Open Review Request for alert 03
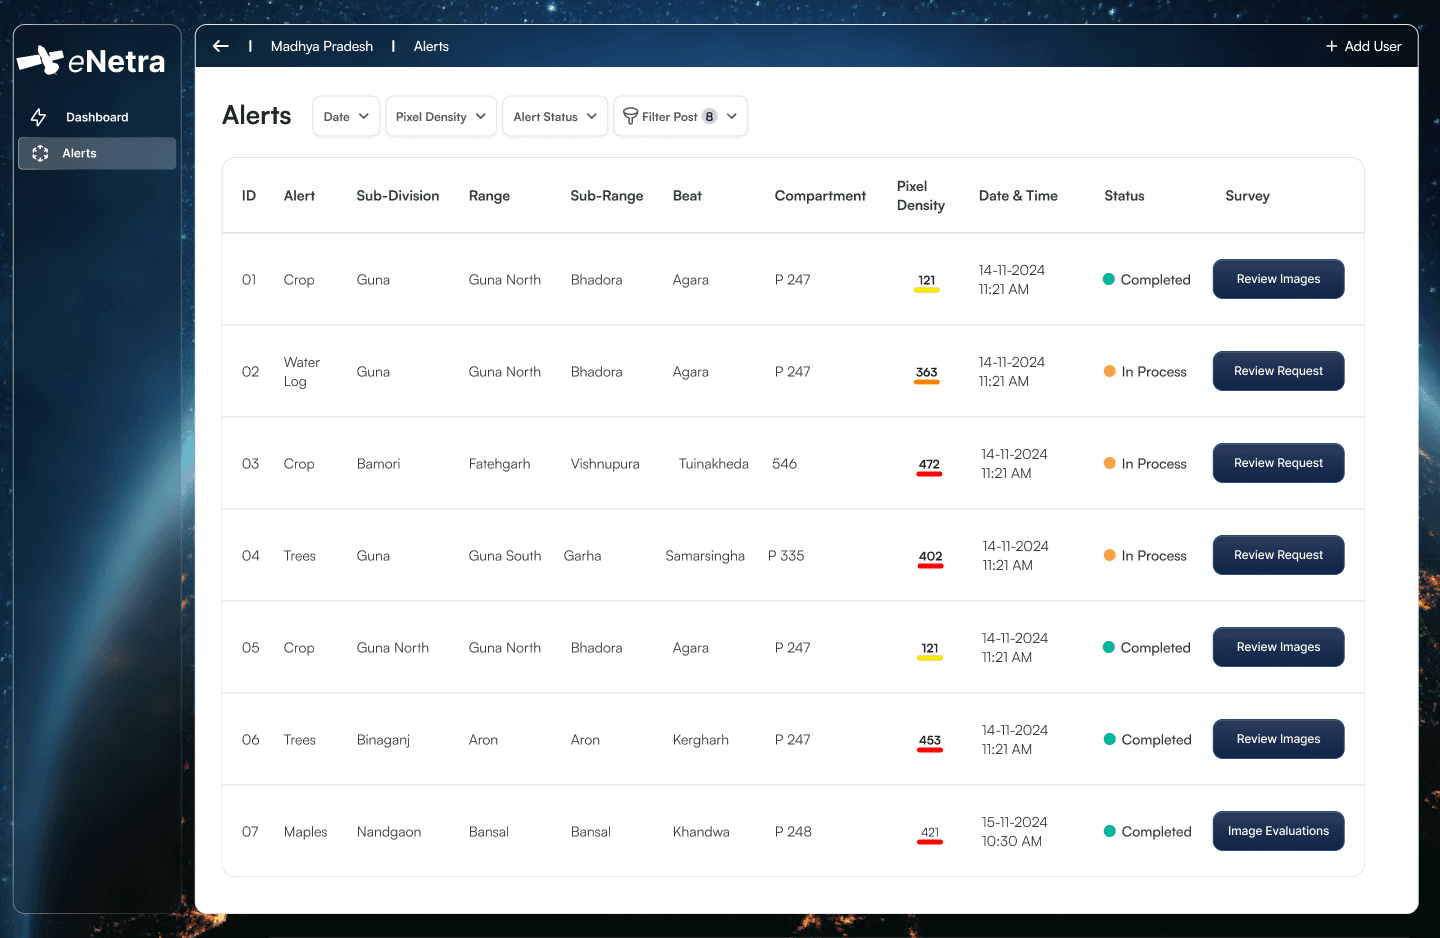 tap(1278, 463)
